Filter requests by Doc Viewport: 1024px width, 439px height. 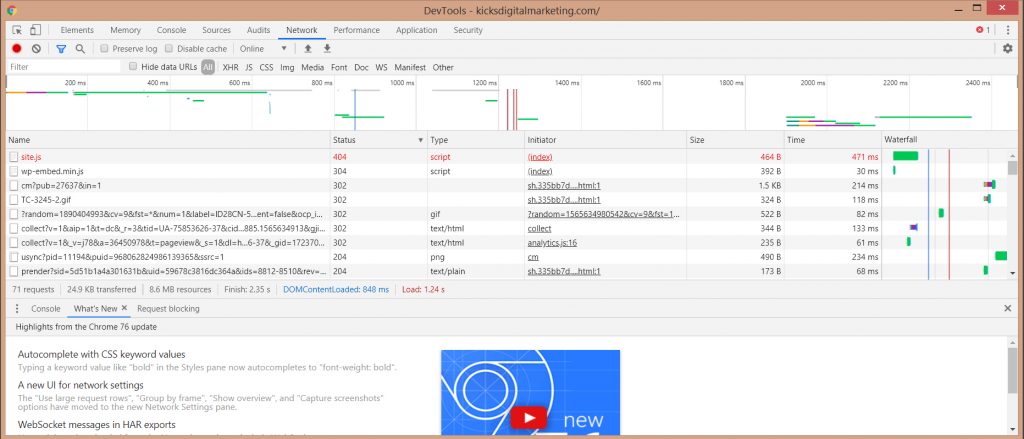(x=361, y=67)
